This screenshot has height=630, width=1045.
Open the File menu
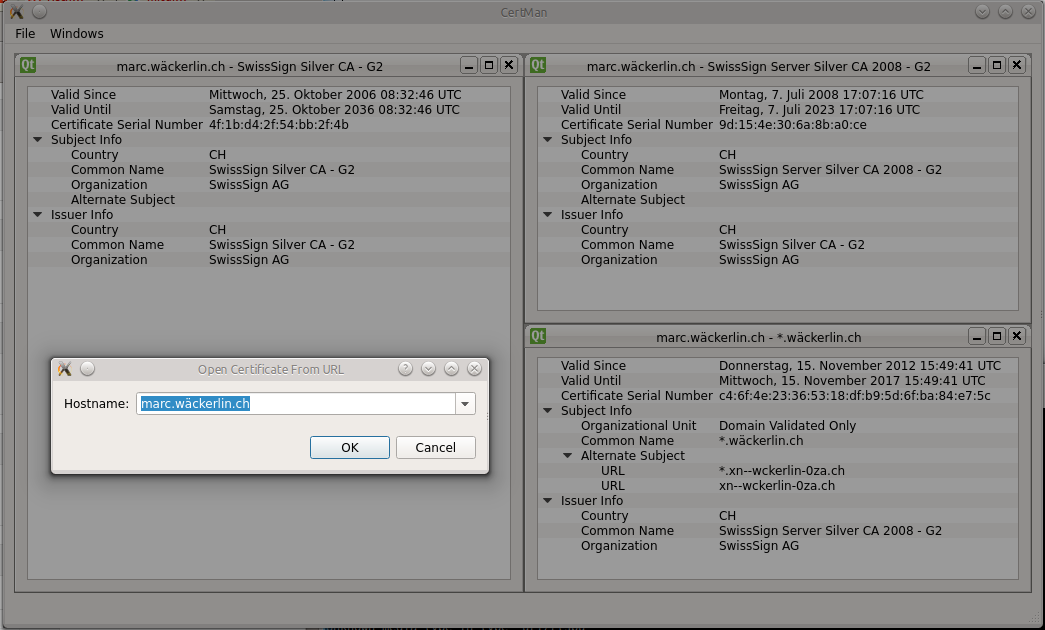(25, 33)
